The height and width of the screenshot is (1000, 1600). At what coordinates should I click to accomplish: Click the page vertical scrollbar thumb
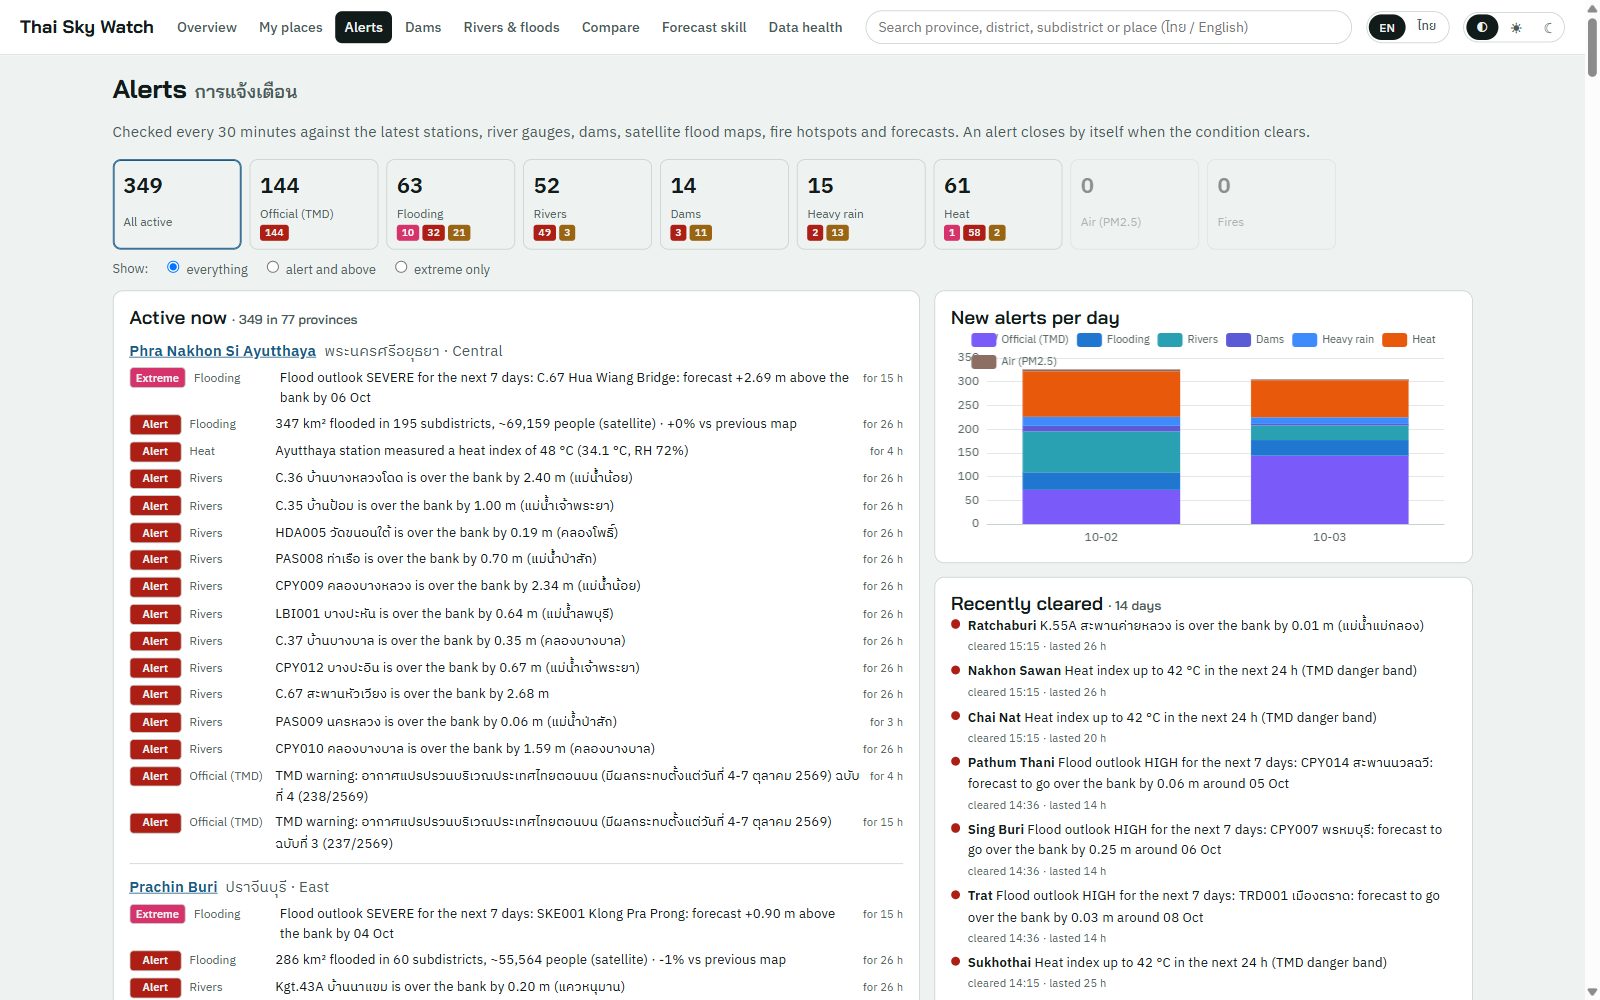pos(1592,45)
